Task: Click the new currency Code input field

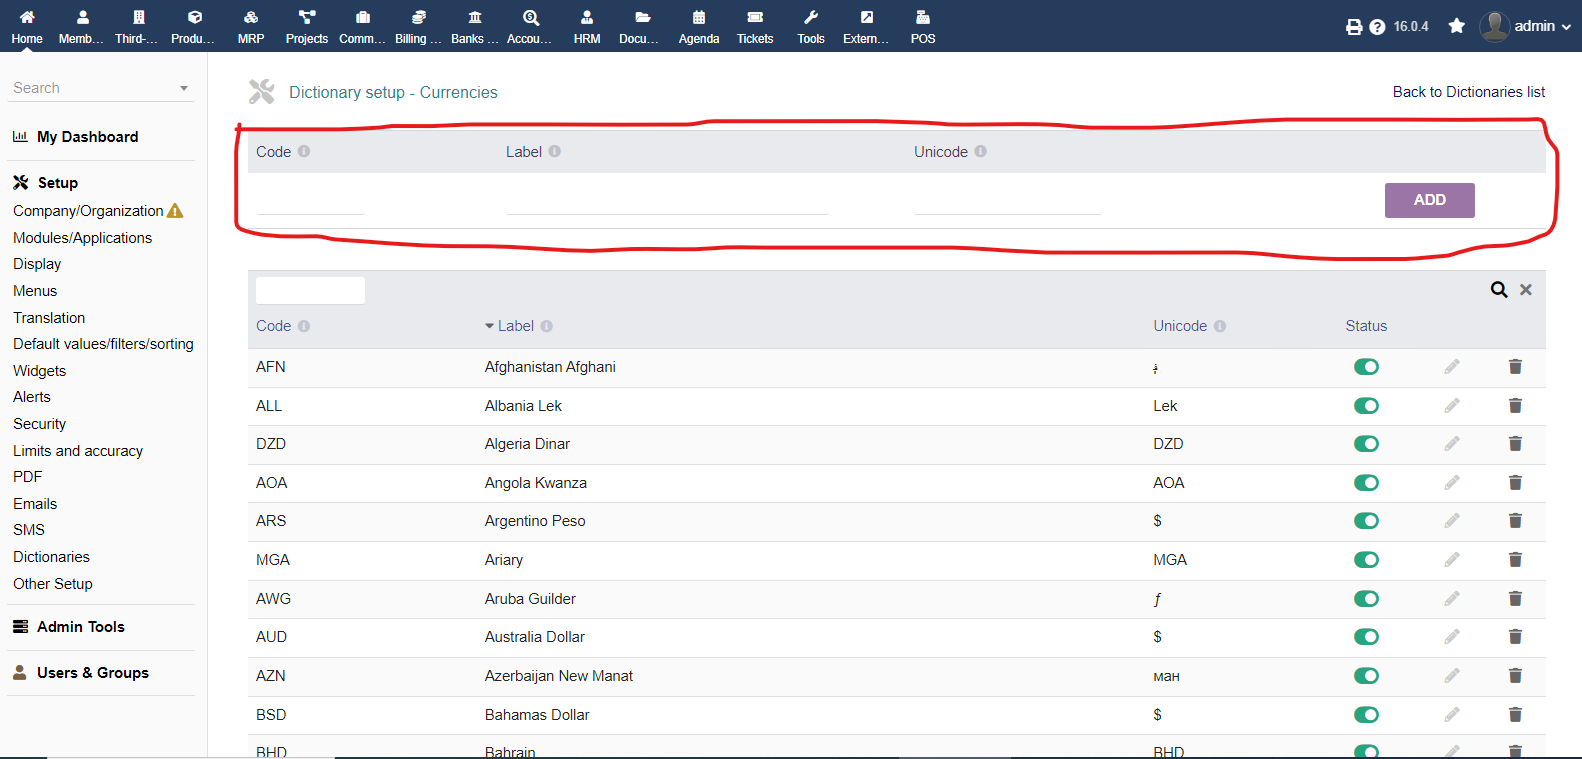Action: pos(310,200)
